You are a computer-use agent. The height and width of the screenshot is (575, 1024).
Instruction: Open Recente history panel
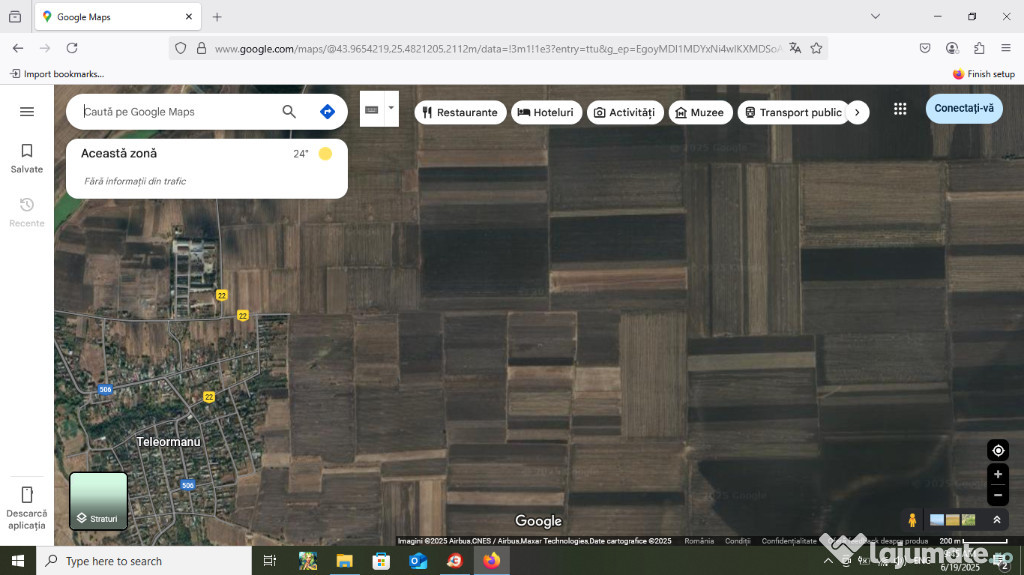coord(27,212)
